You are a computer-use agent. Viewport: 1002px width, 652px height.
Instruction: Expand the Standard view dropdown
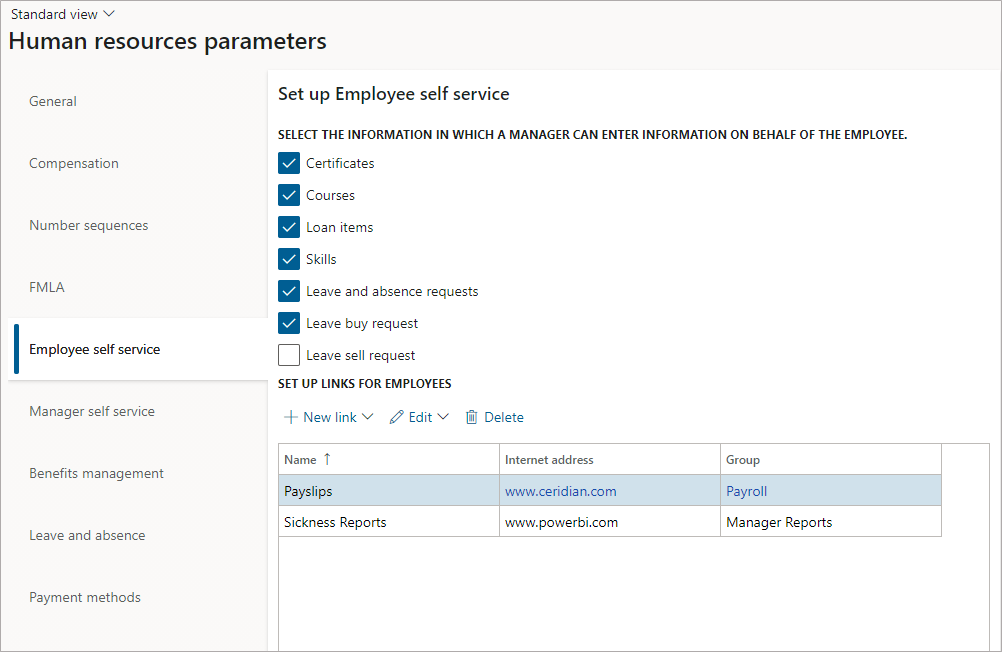tap(63, 14)
